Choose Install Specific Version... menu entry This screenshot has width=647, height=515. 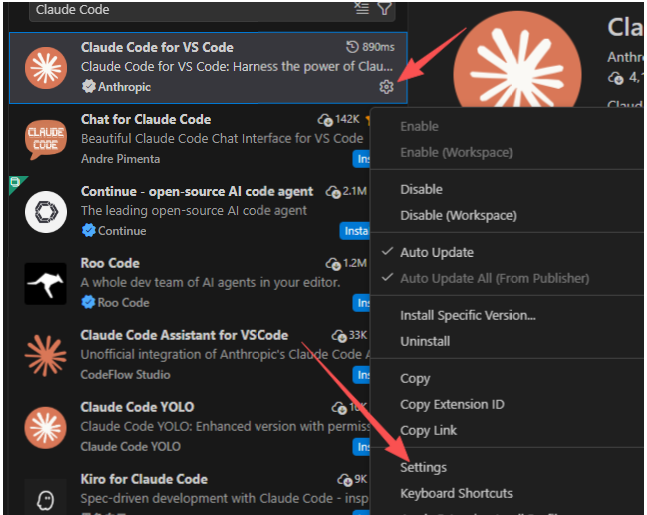pos(468,316)
